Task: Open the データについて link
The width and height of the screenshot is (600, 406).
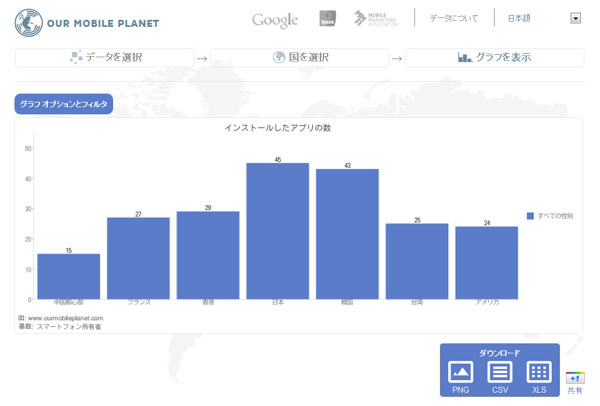Action: point(453,18)
